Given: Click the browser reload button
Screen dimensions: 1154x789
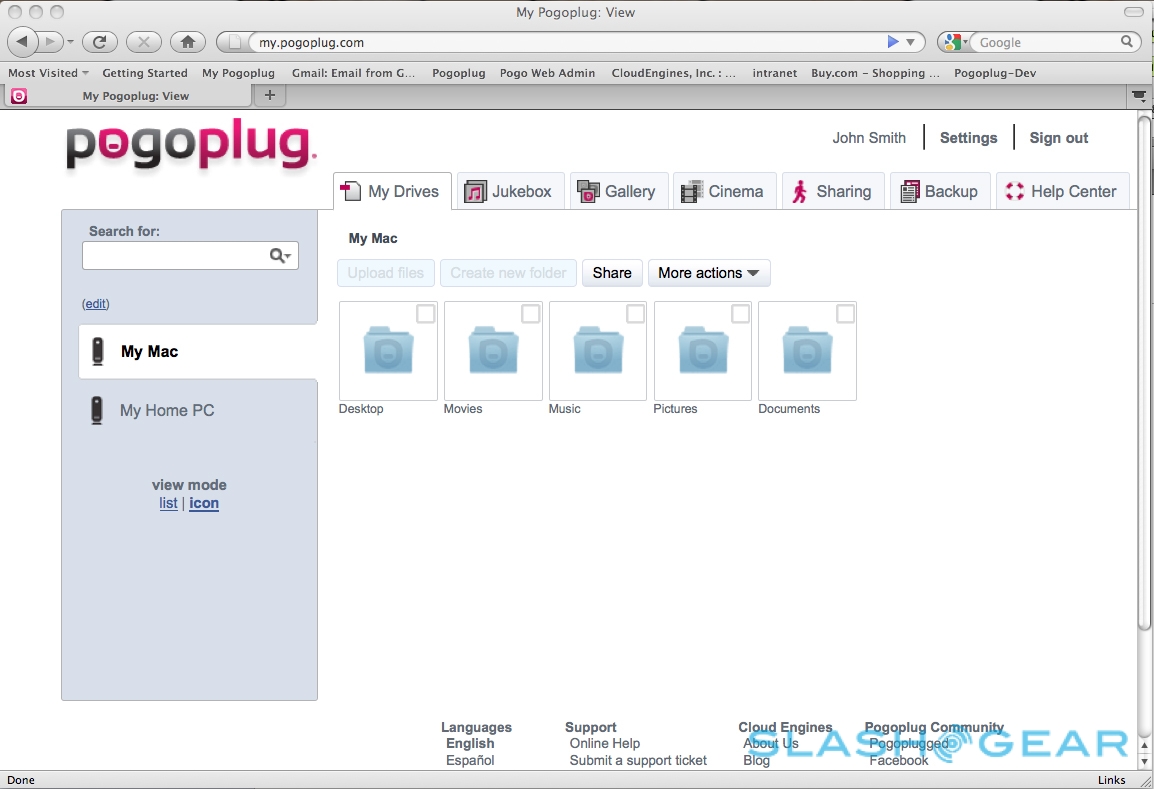Looking at the screenshot, I should click(x=99, y=42).
